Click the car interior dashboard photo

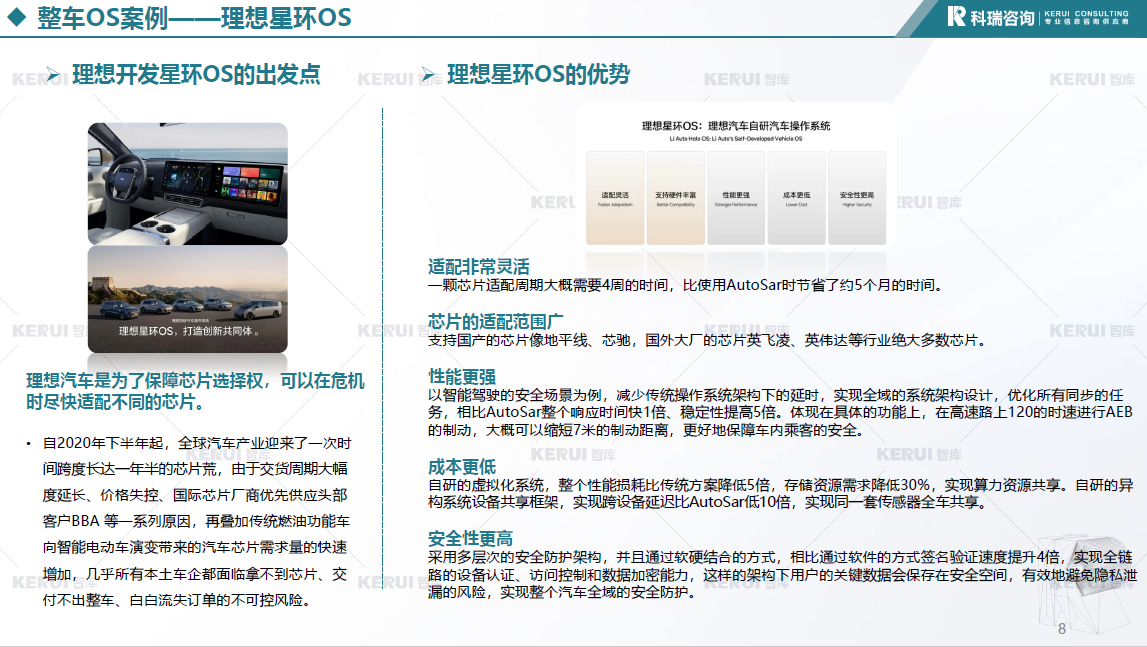(x=188, y=184)
